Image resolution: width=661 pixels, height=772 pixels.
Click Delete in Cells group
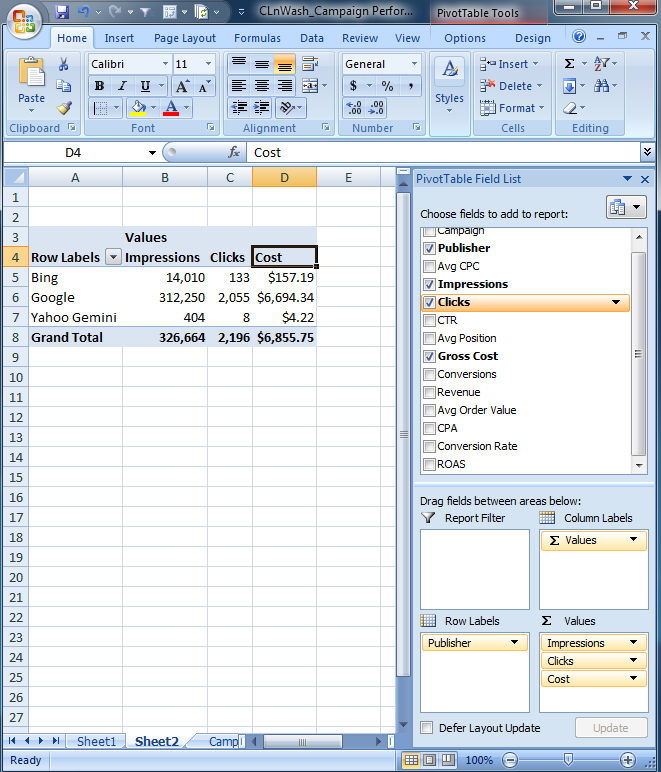511,86
